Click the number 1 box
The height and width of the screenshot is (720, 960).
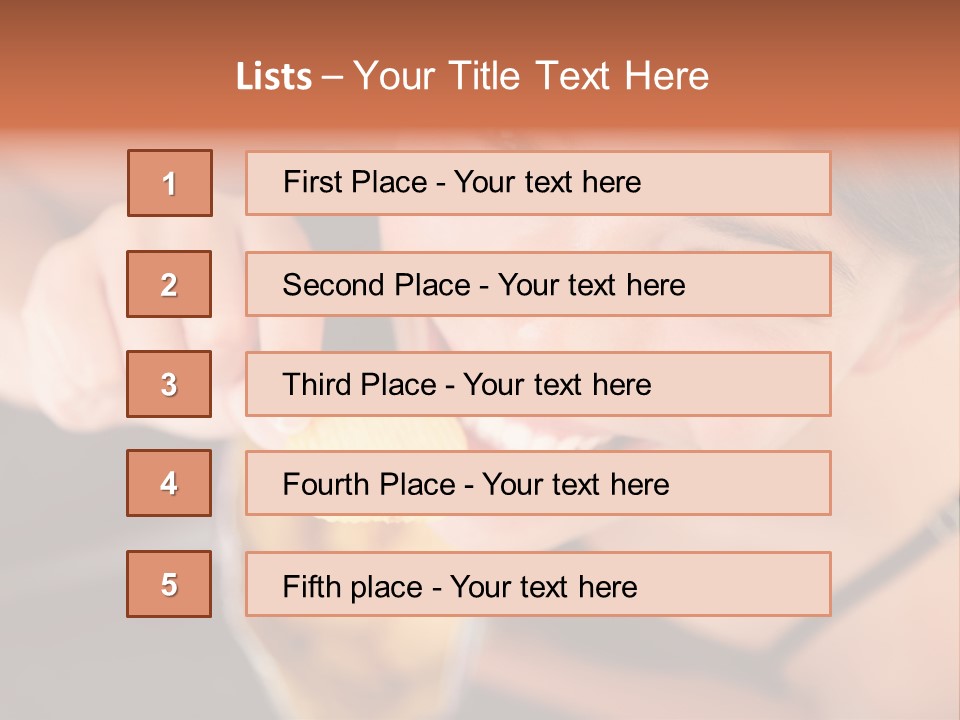click(x=170, y=183)
